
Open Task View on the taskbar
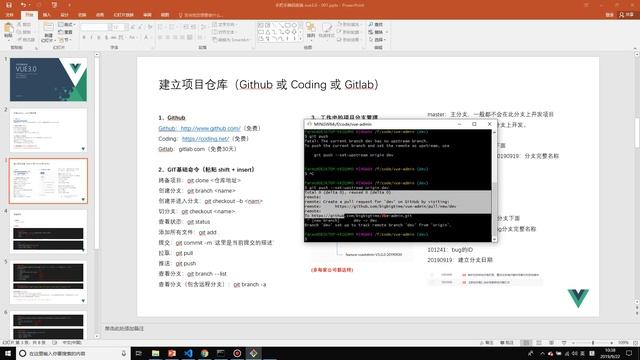coord(139,353)
